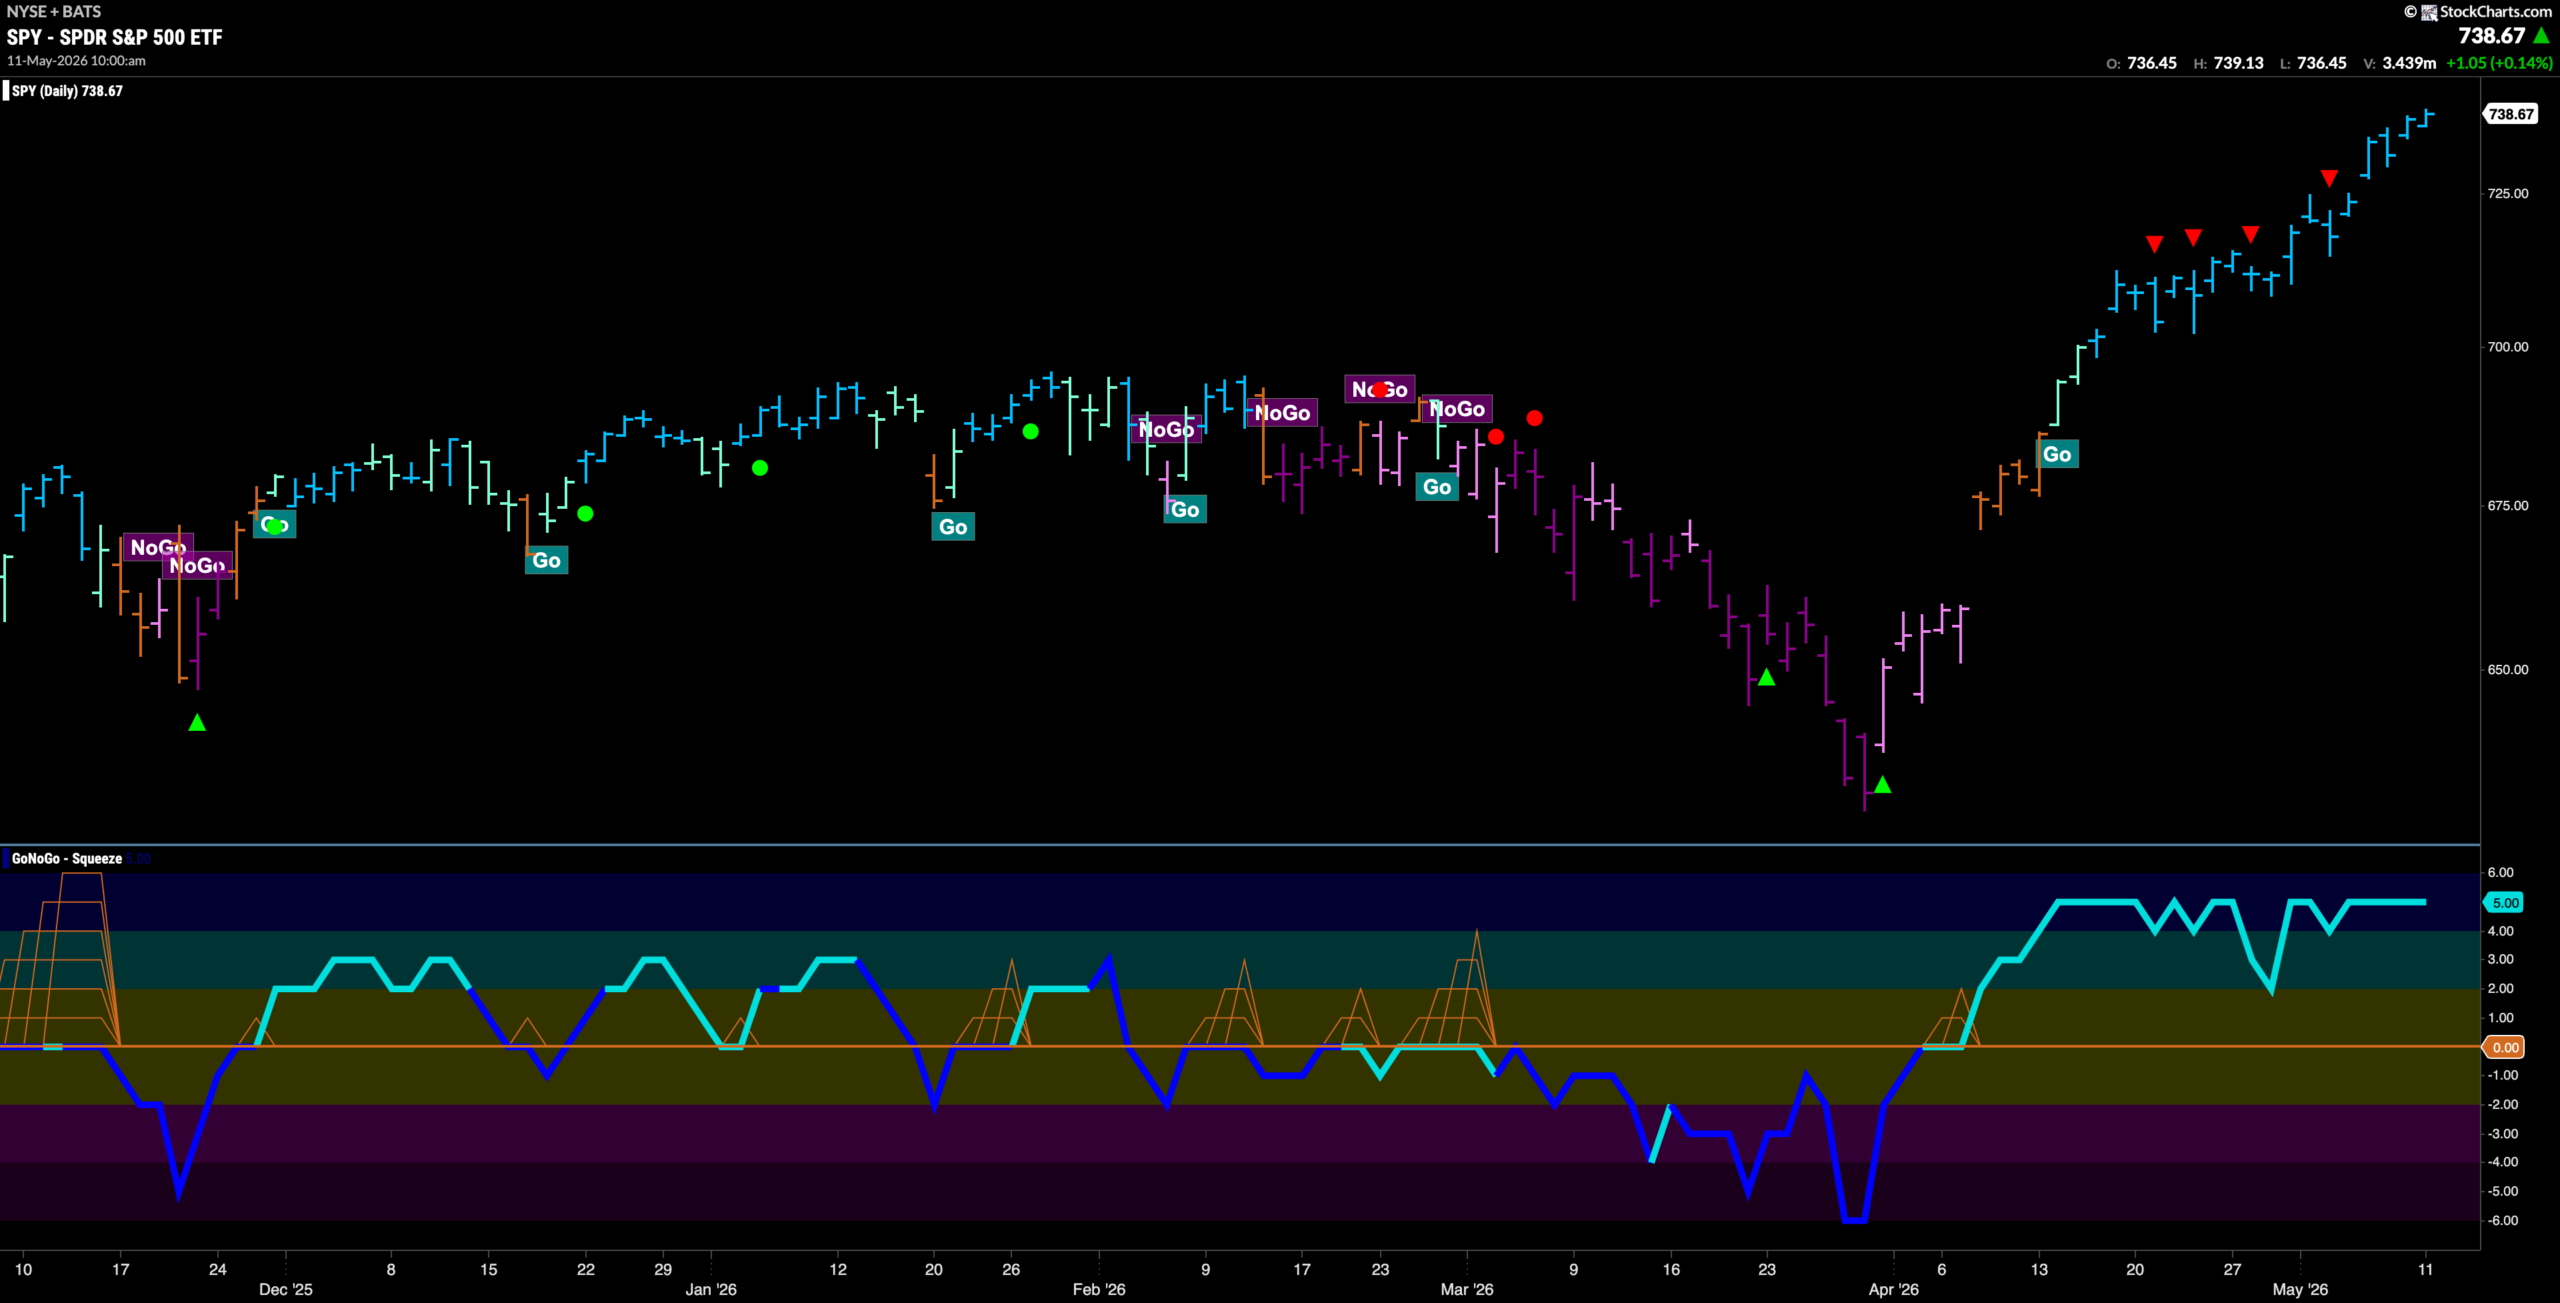Click the NYSE + BATS exchange label
2560x1303 pixels.
(x=54, y=11)
